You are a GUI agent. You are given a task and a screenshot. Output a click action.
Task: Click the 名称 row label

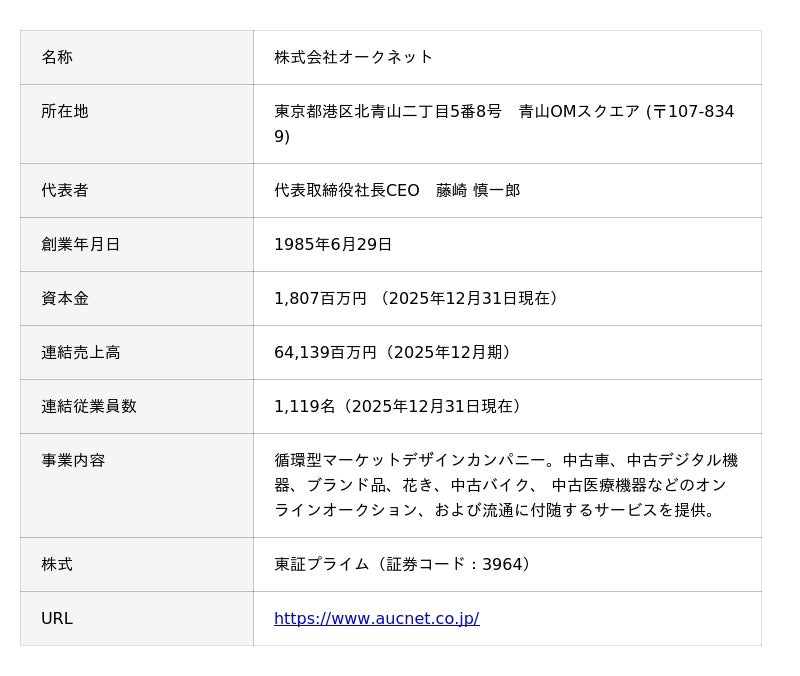[x=57, y=57]
